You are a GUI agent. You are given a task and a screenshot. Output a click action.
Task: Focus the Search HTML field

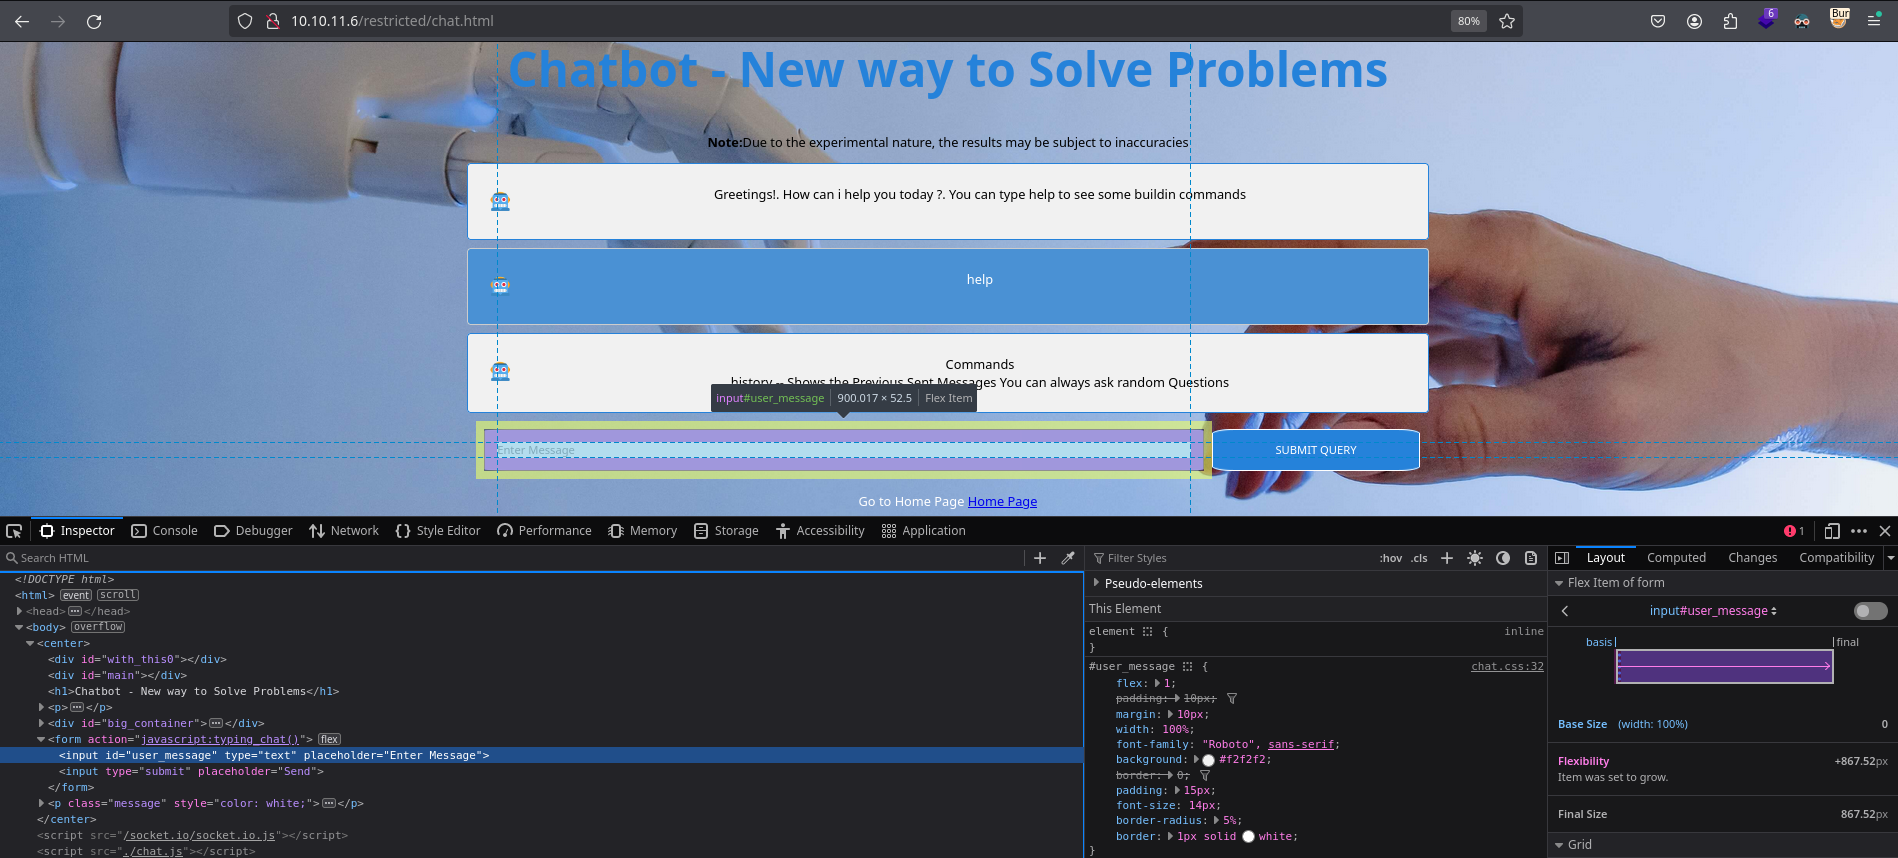[x=512, y=558]
